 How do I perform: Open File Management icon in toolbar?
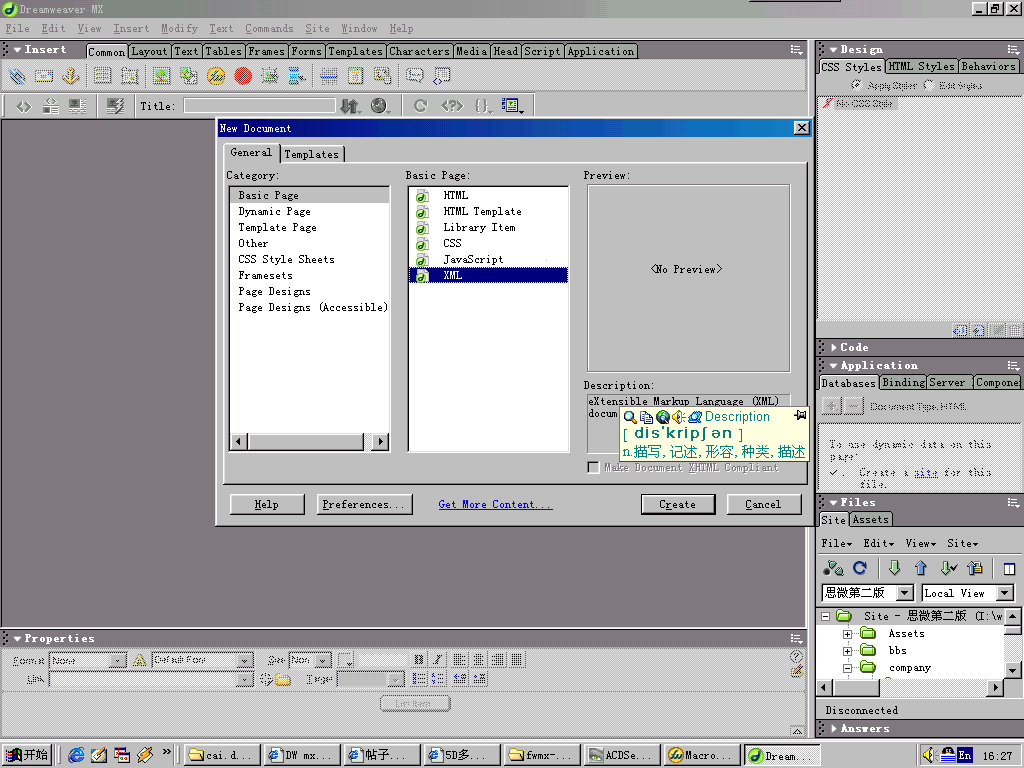(x=351, y=106)
